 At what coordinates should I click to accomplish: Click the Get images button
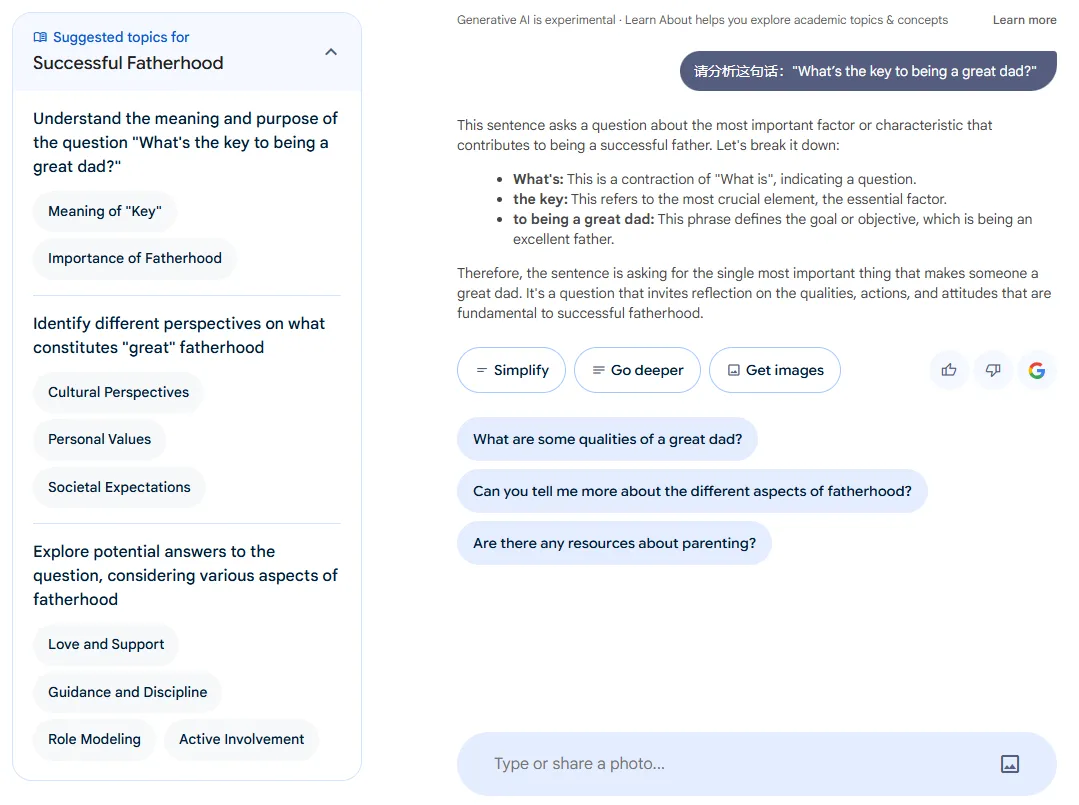[x=775, y=370]
